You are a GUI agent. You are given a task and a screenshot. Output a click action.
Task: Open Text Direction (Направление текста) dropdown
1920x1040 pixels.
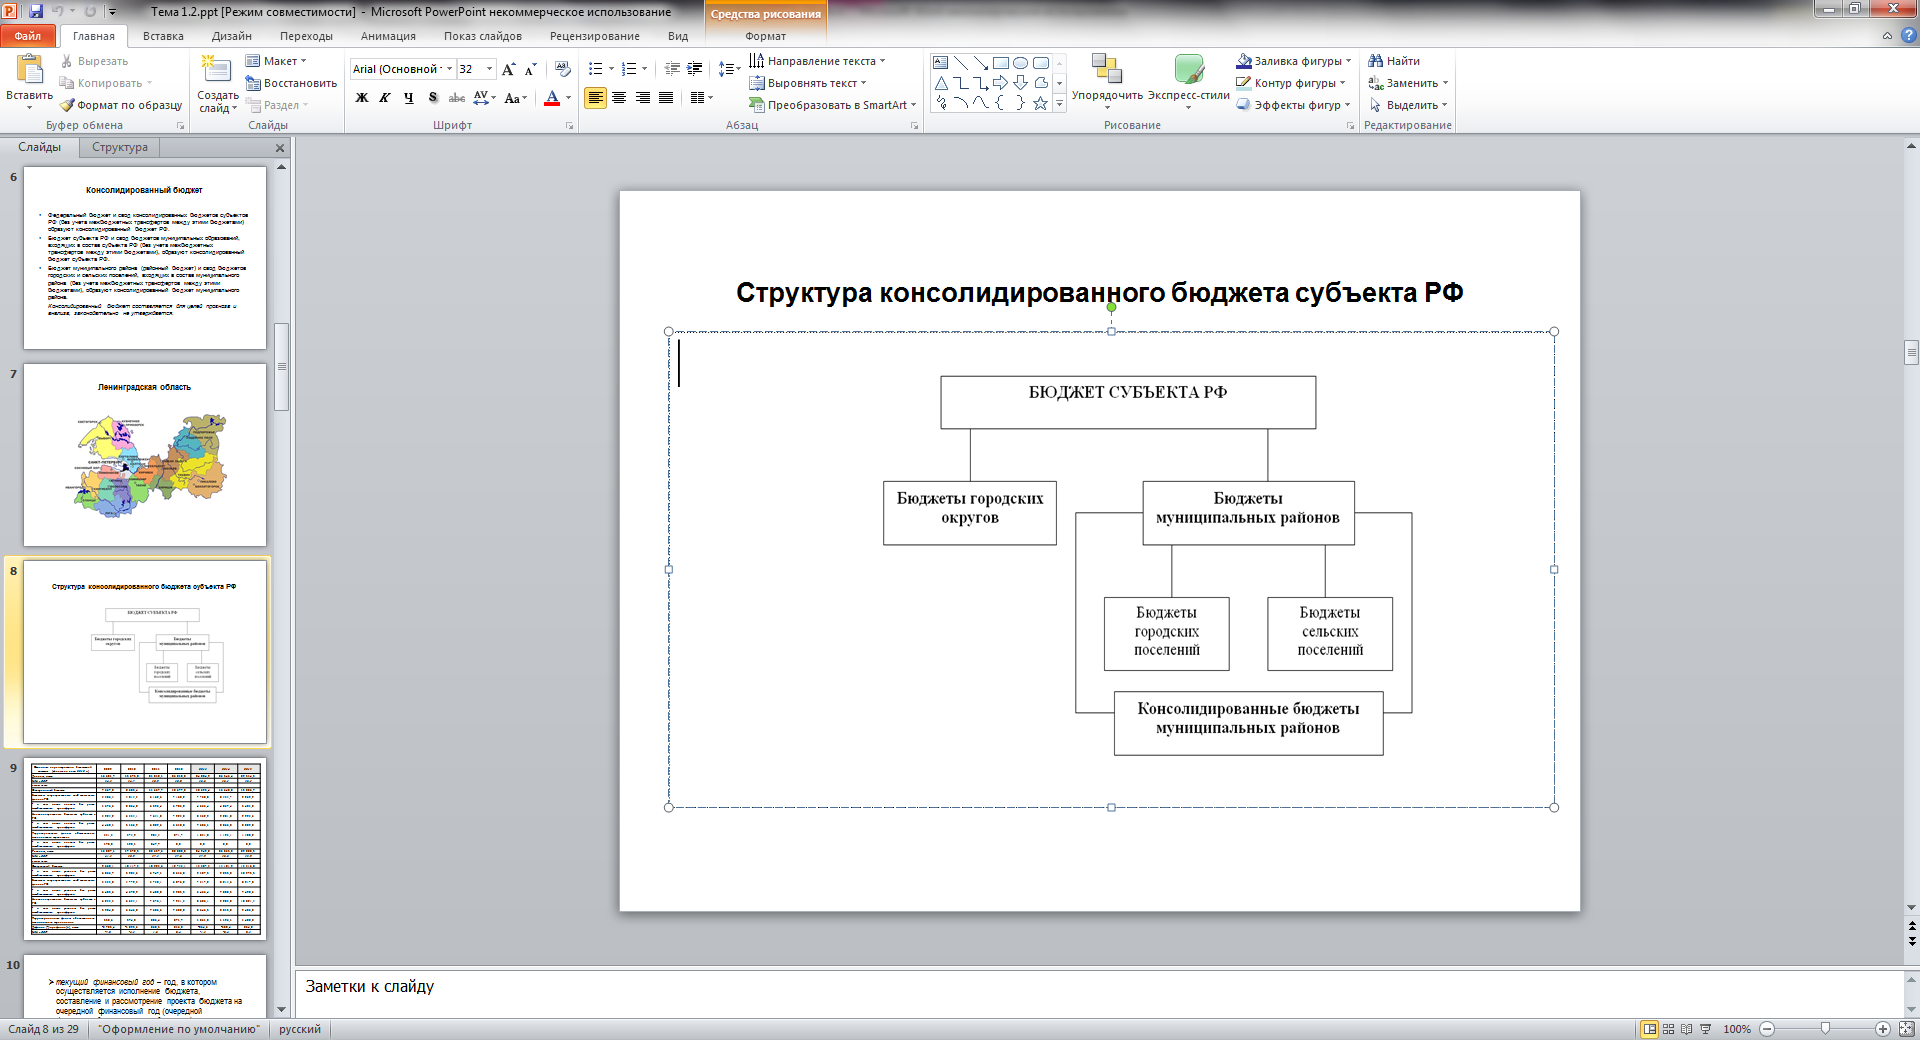817,61
